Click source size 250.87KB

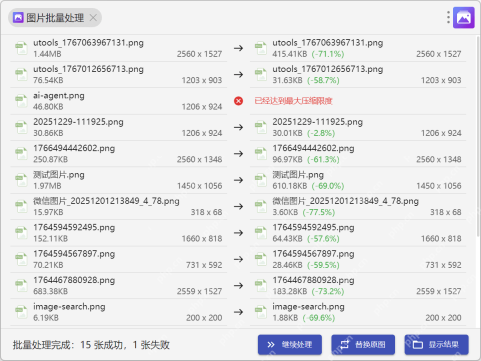pyautogui.click(x=50, y=159)
